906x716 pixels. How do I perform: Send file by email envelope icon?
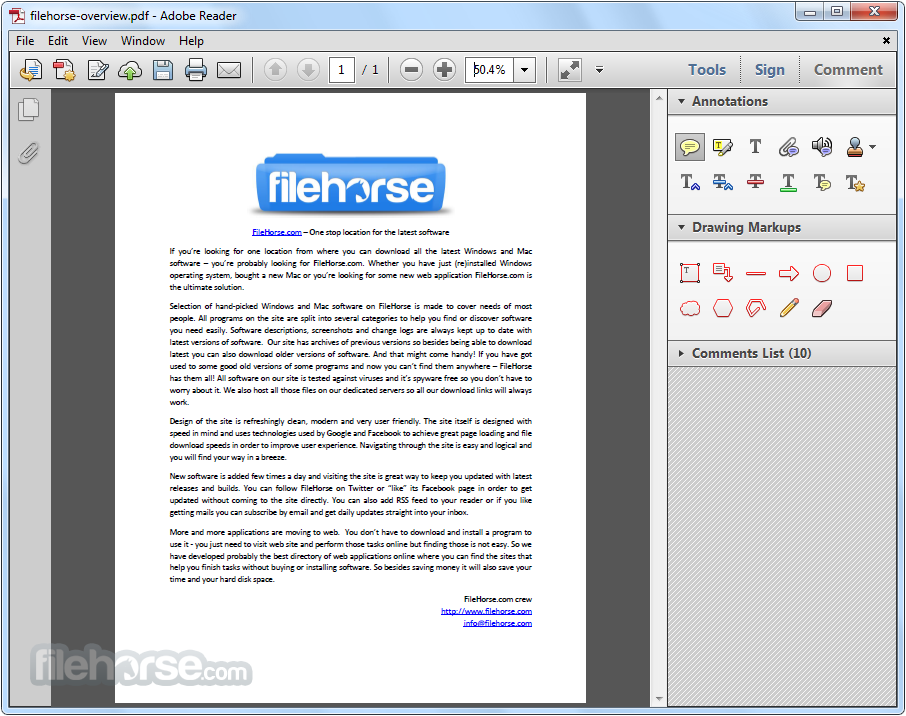click(229, 71)
